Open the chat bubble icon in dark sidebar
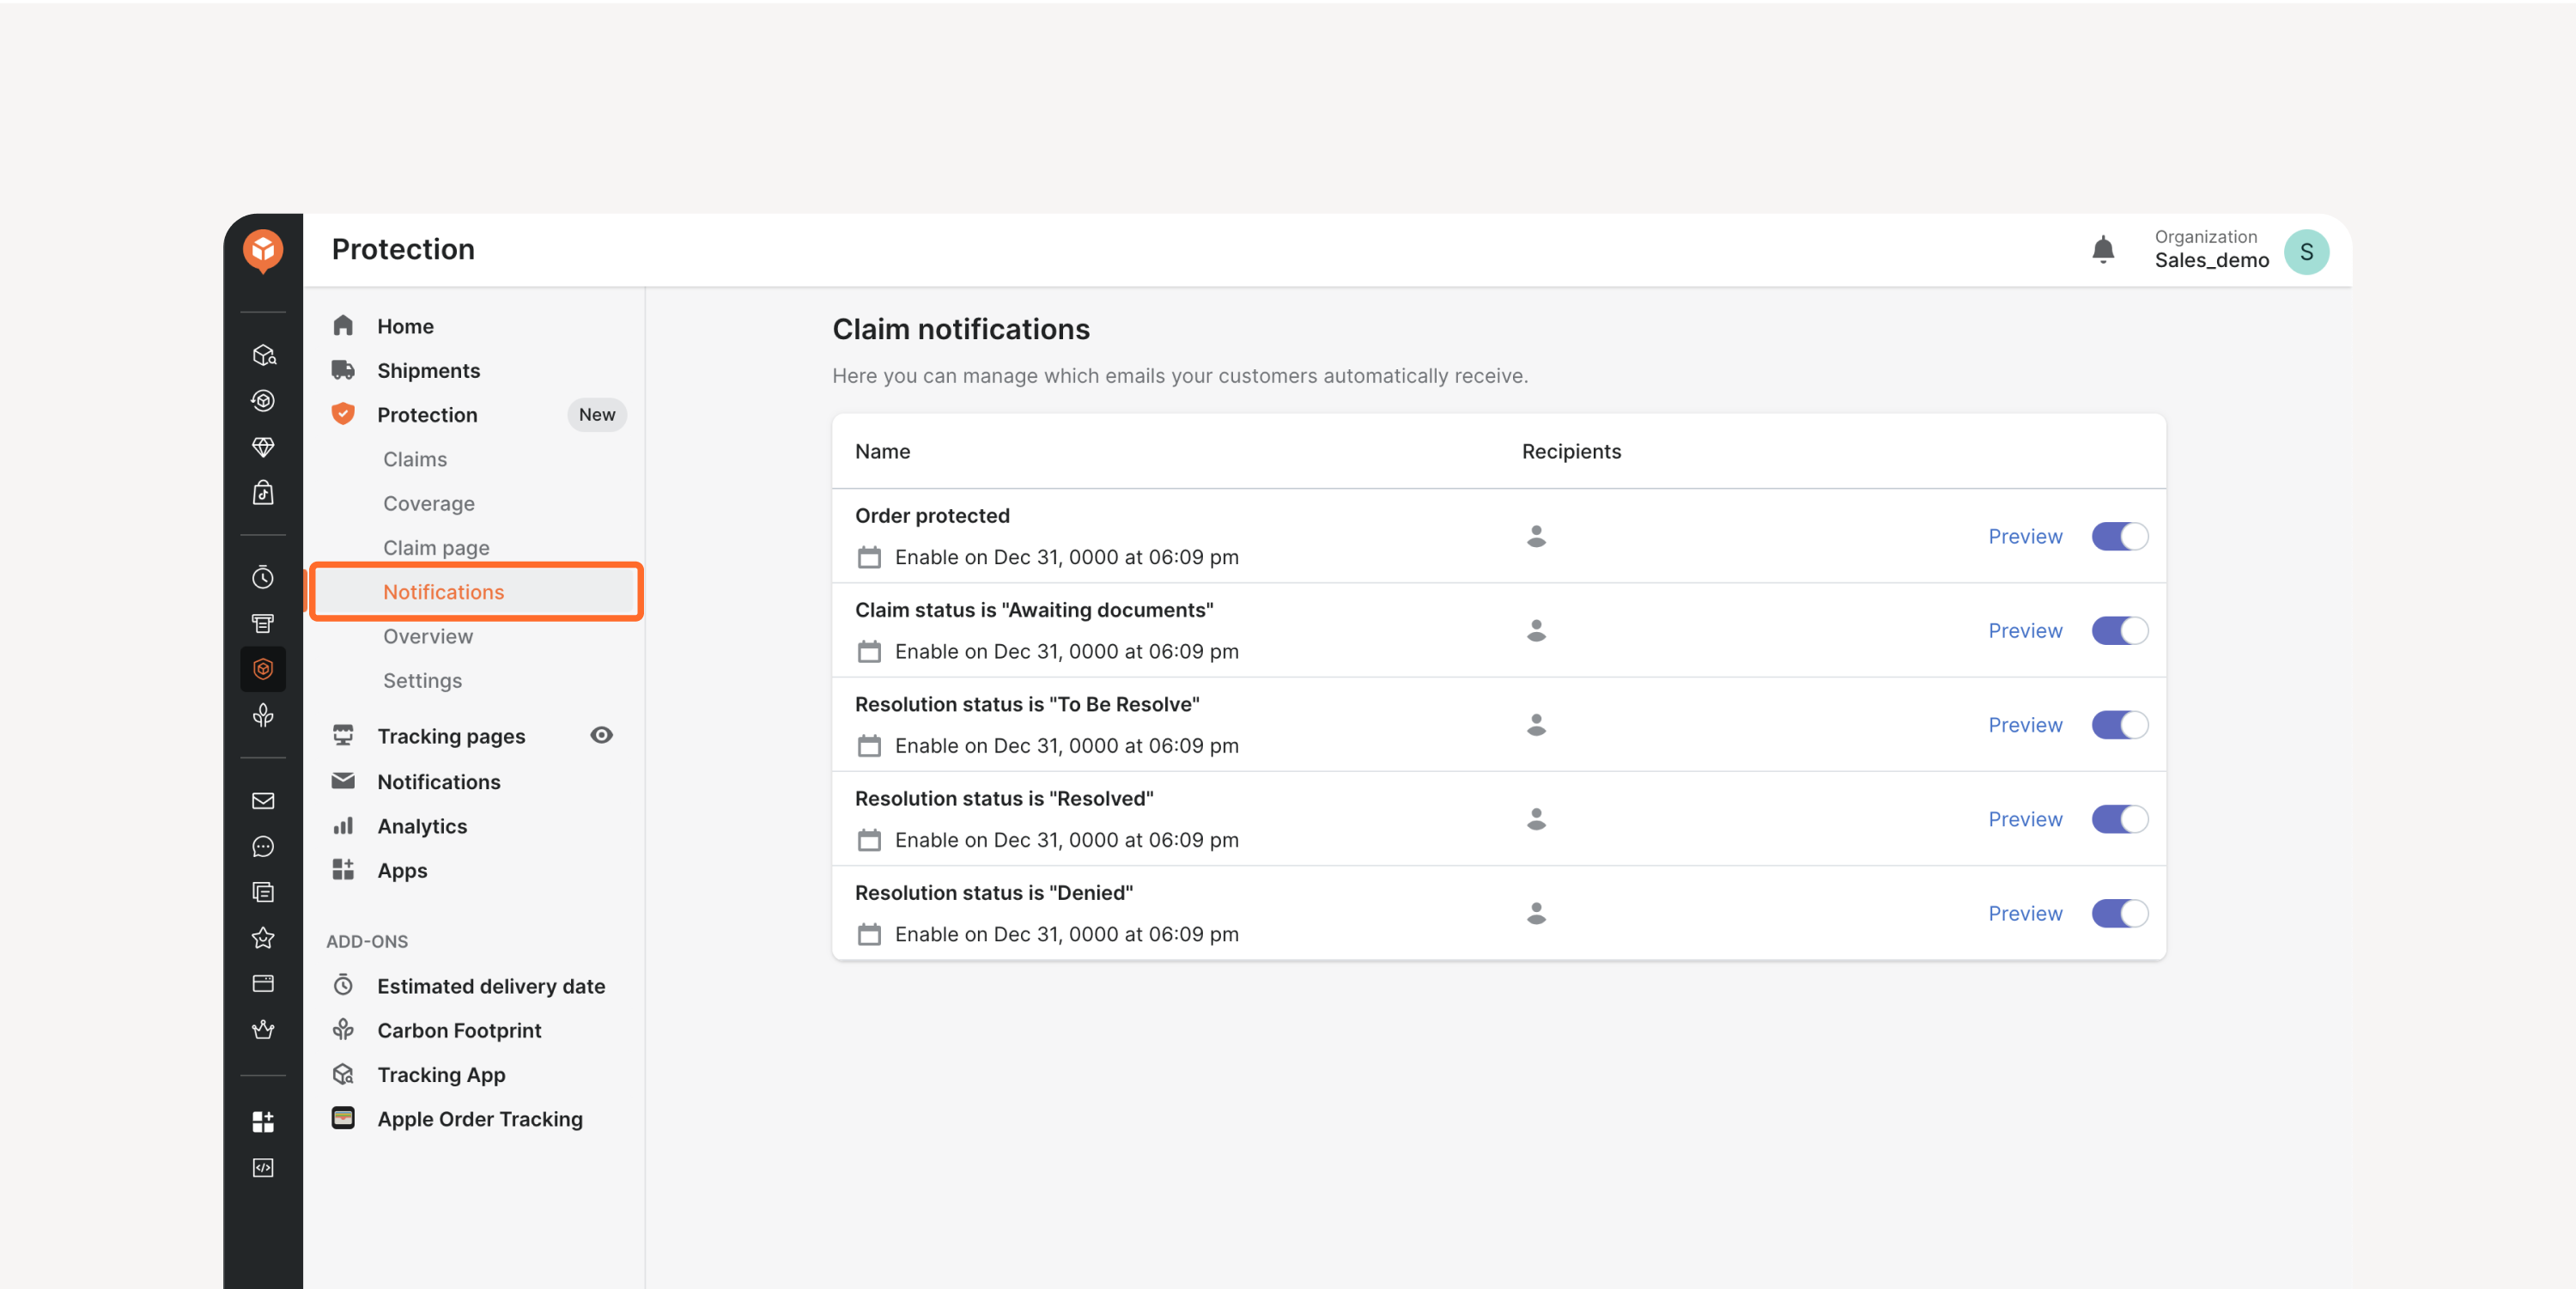This screenshot has width=2576, height=1289. click(x=263, y=847)
